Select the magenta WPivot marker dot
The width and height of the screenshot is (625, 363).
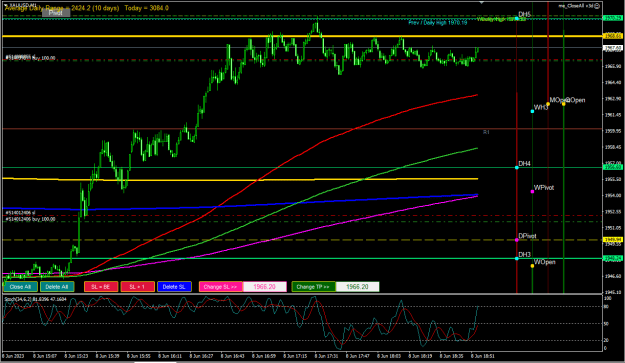tap(532, 192)
